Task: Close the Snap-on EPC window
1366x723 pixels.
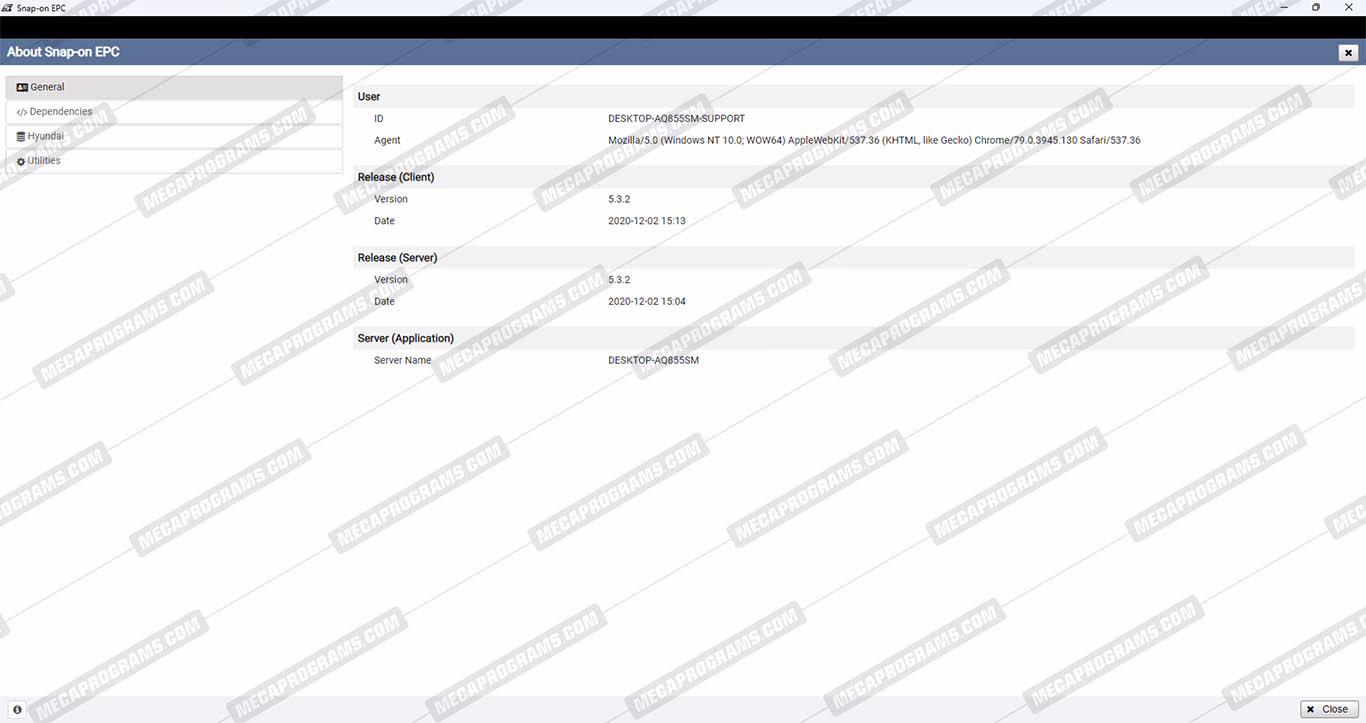Action: coord(1347,7)
